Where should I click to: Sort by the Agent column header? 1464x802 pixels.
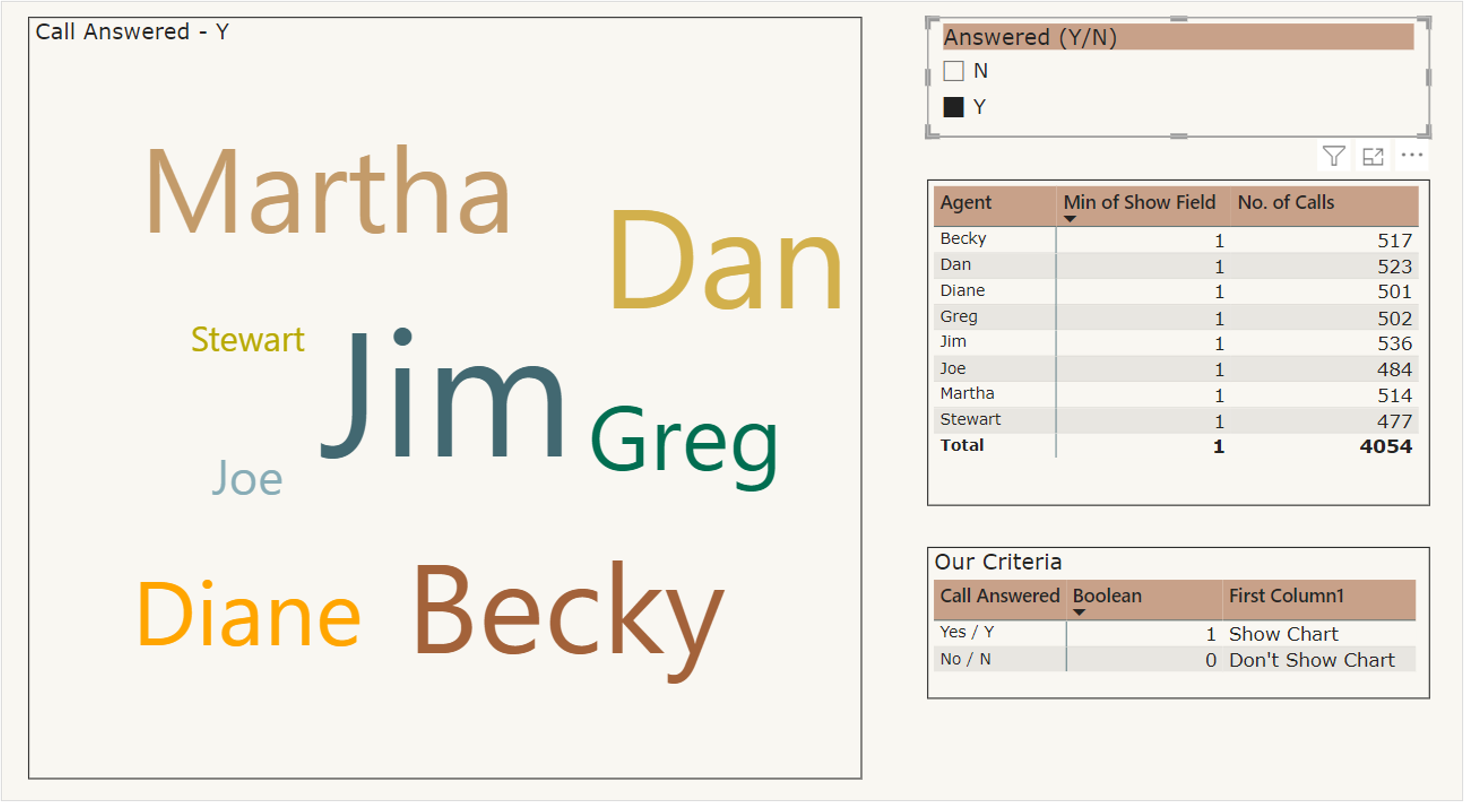(x=966, y=203)
